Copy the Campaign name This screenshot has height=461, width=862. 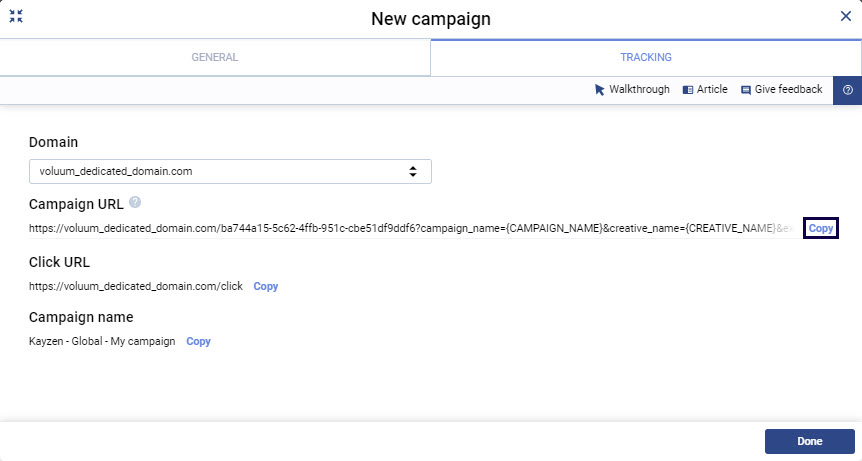pos(199,341)
